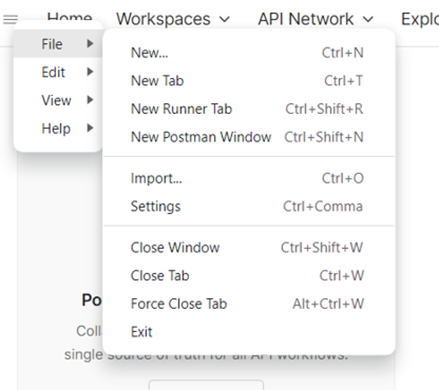Open a New Postman Window

[249, 137]
